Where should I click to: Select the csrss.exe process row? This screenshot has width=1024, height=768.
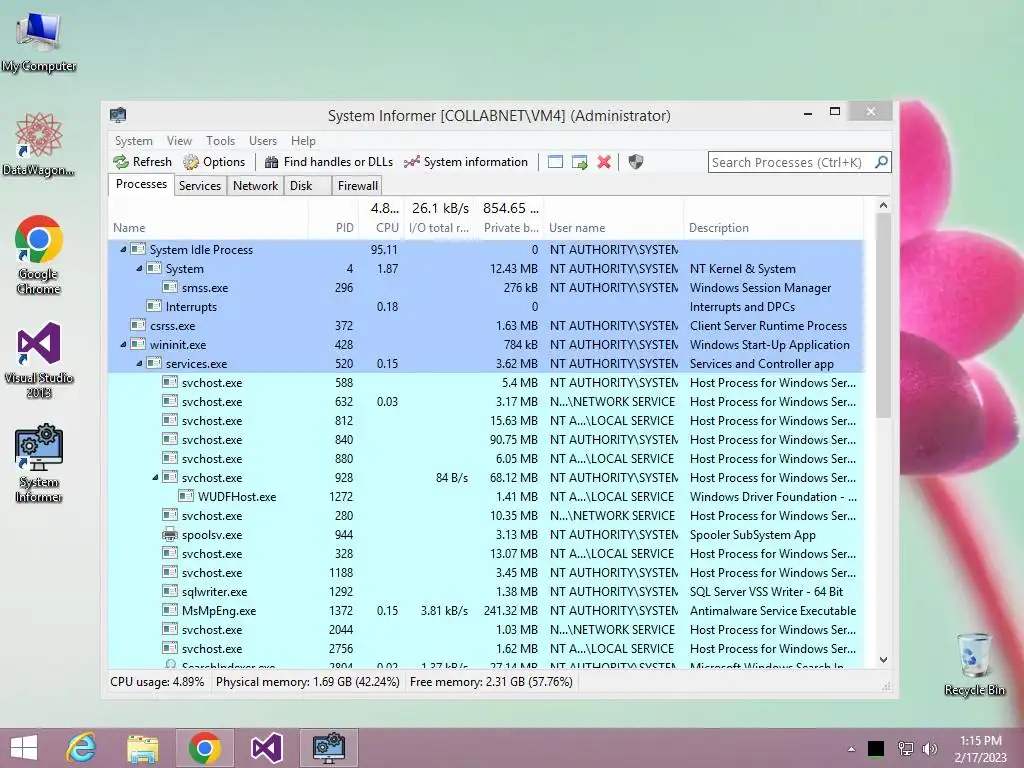[486, 325]
